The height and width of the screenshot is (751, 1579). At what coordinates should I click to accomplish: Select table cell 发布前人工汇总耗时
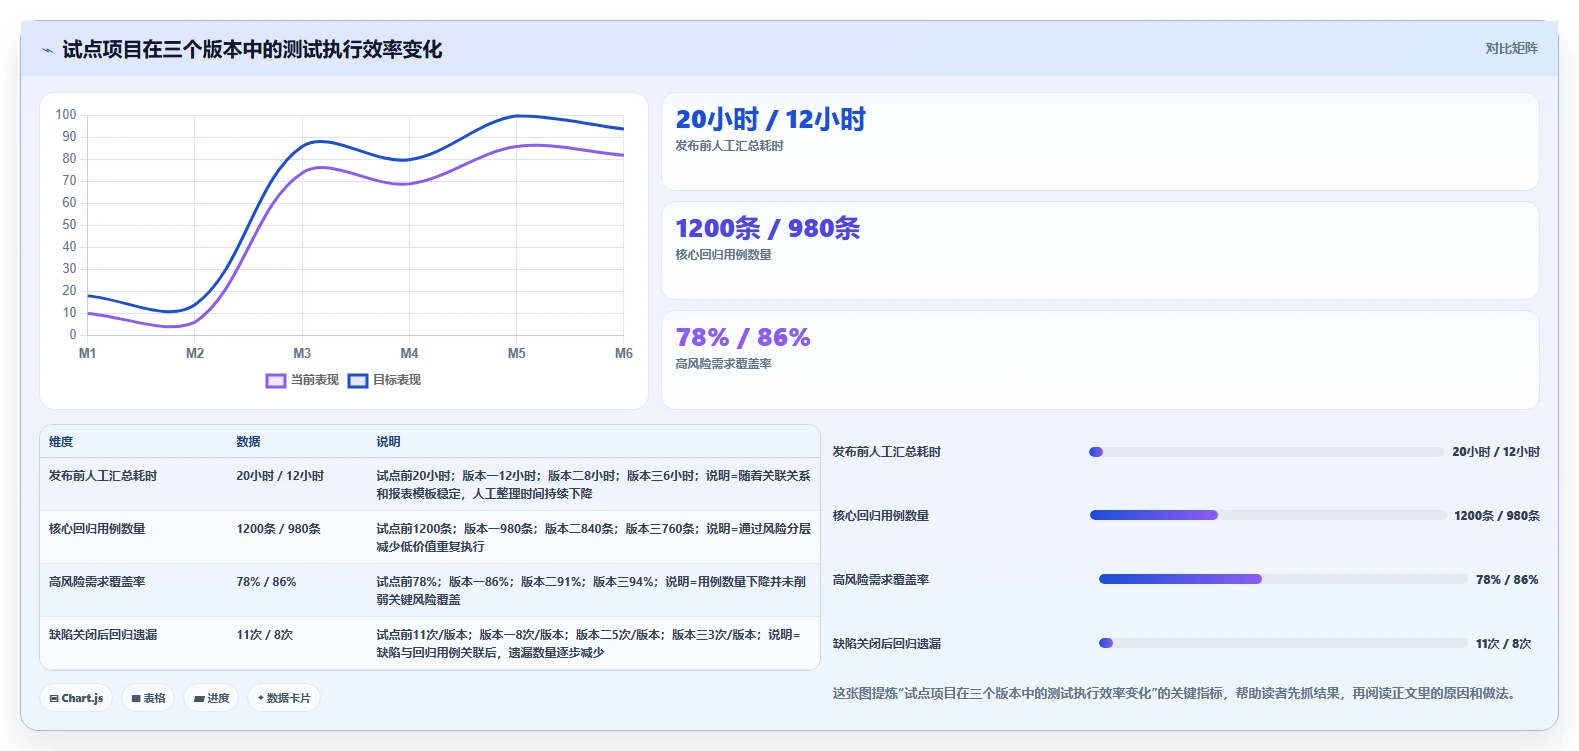point(103,476)
